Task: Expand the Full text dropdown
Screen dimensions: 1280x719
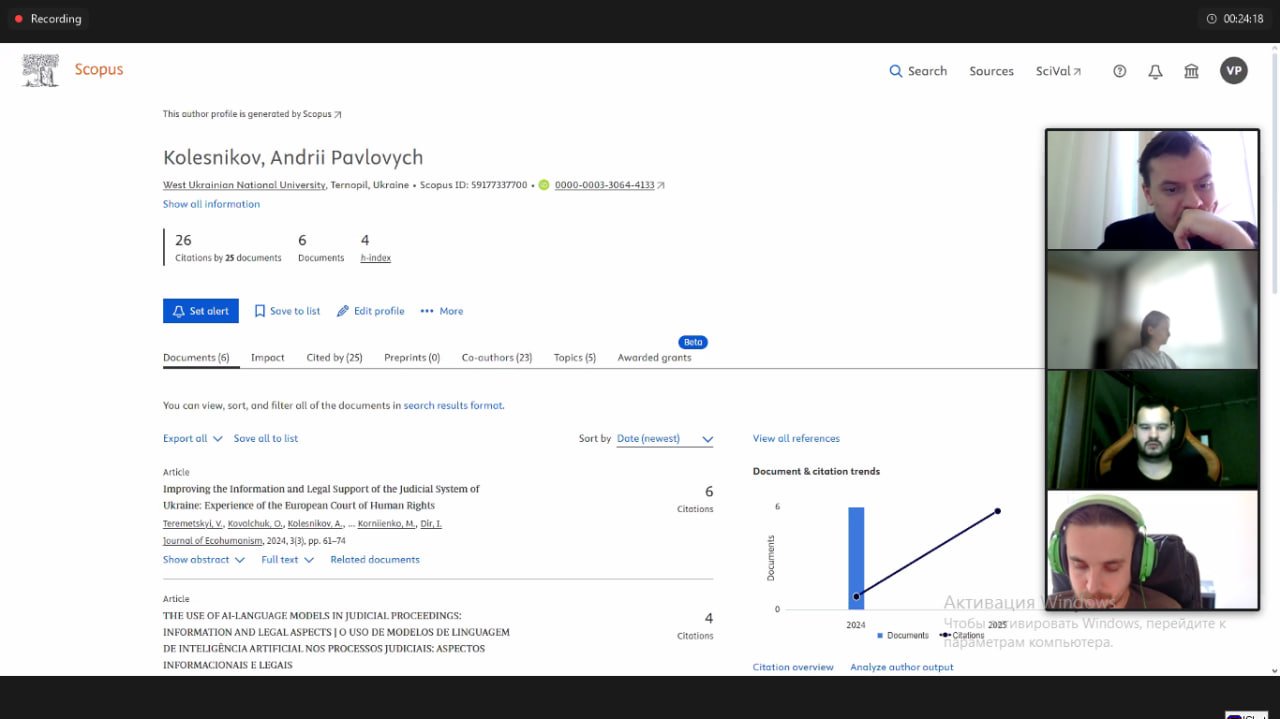Action: click(287, 560)
